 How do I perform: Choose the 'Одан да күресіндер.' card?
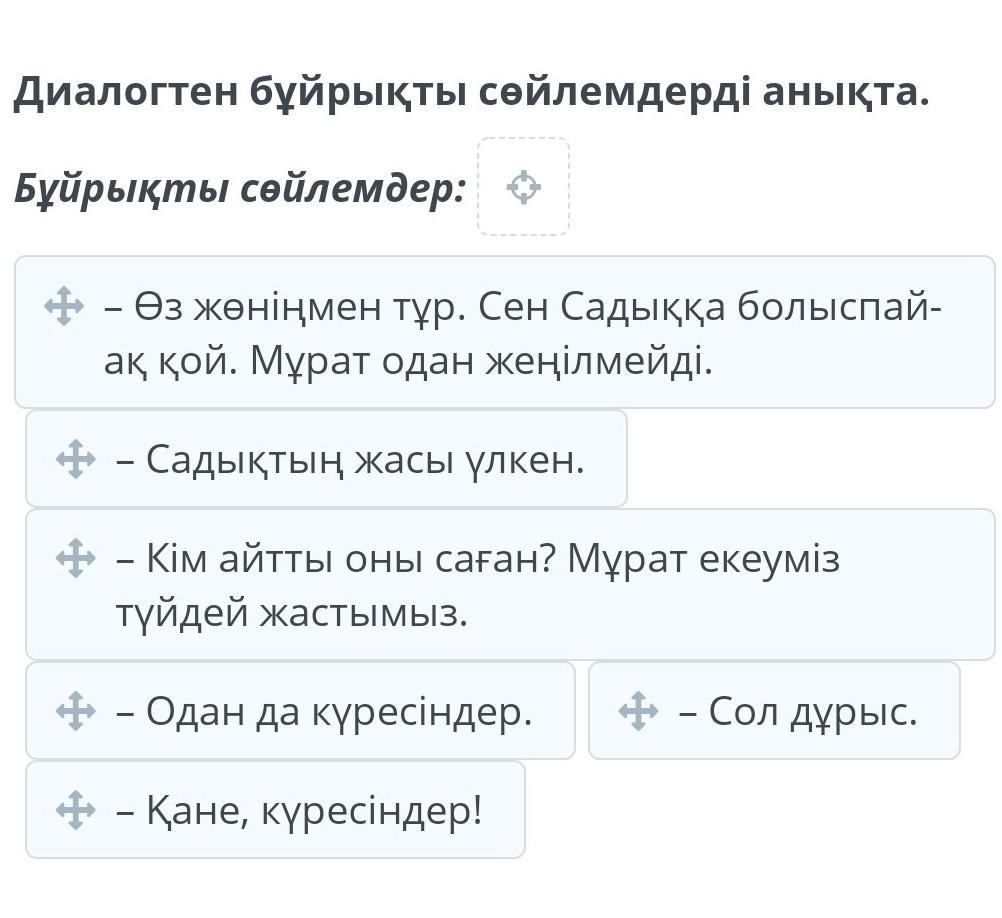pyautogui.click(x=300, y=710)
